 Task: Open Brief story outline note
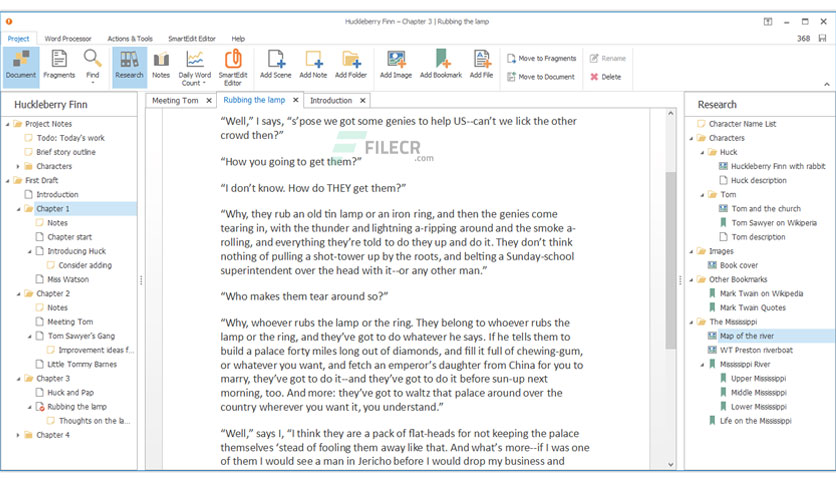pyautogui.click(x=66, y=152)
